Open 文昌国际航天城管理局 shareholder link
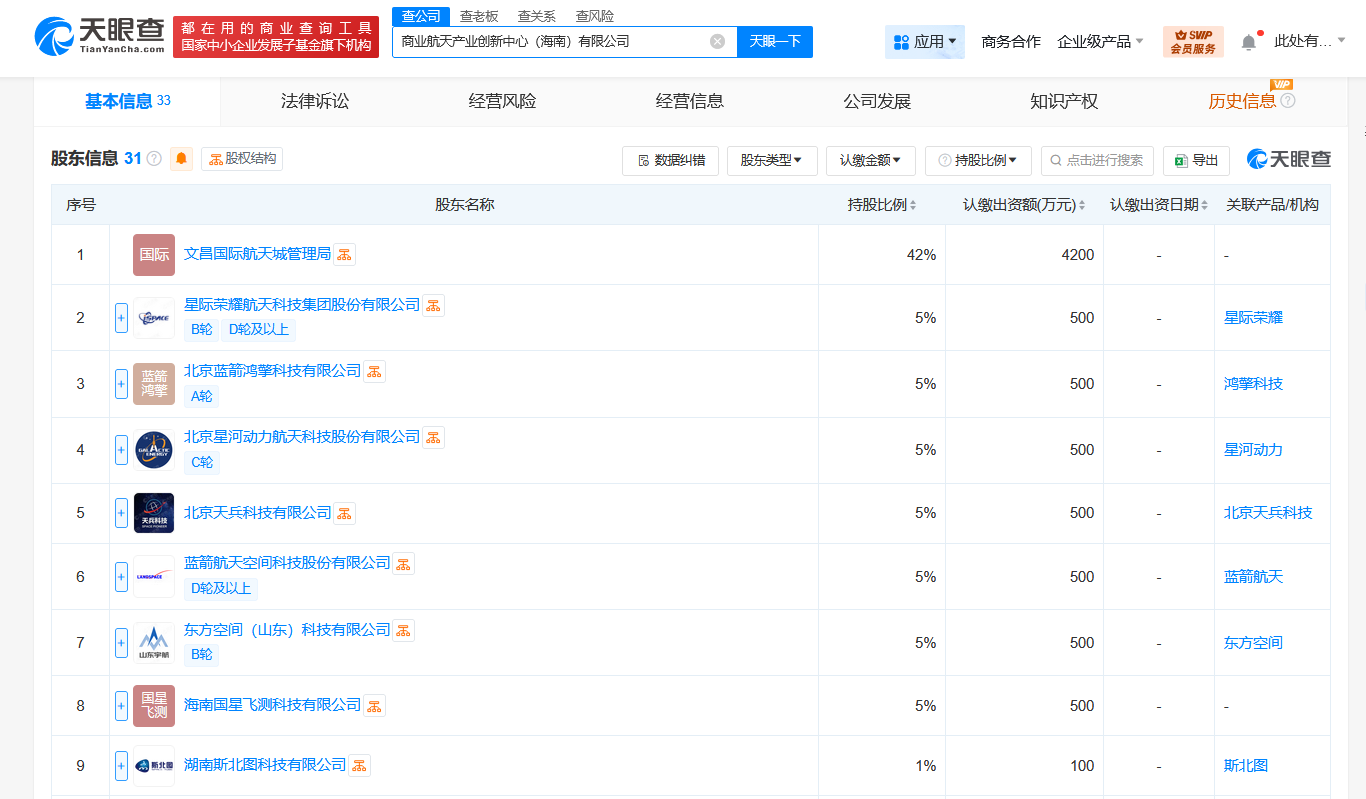The image size is (1366, 799). [x=257, y=254]
